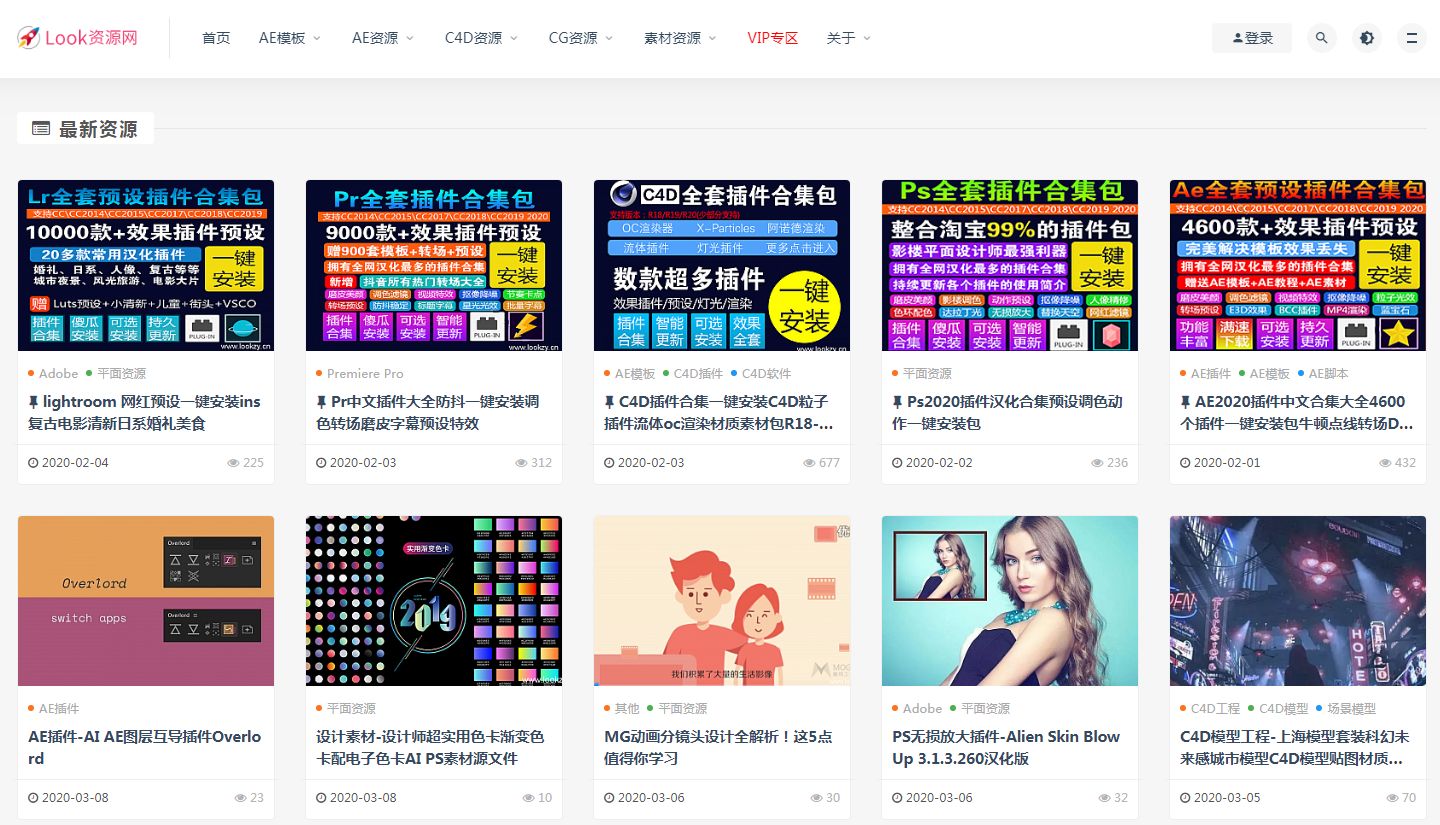Open the Overlord switch apps thumbnail

146,601
